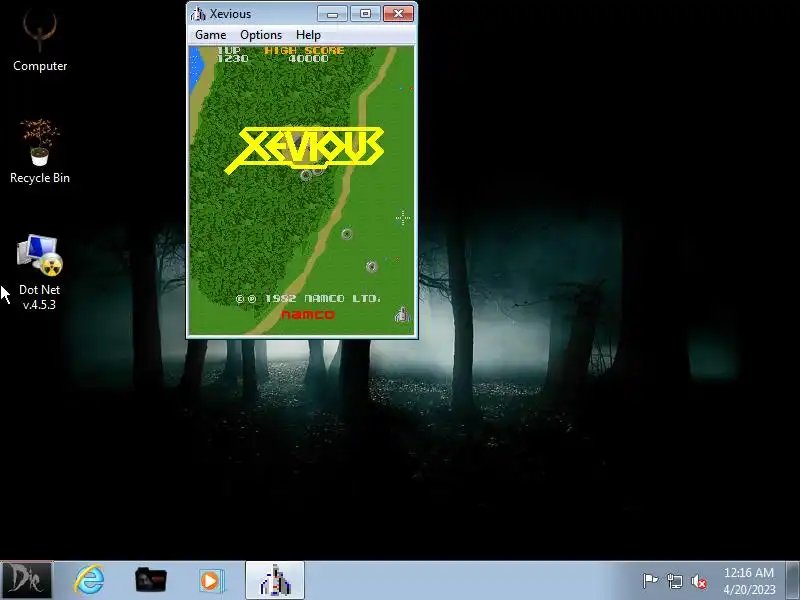This screenshot has width=800, height=600.
Task: Select the Computer desktop icon
Action: pyautogui.click(x=40, y=40)
